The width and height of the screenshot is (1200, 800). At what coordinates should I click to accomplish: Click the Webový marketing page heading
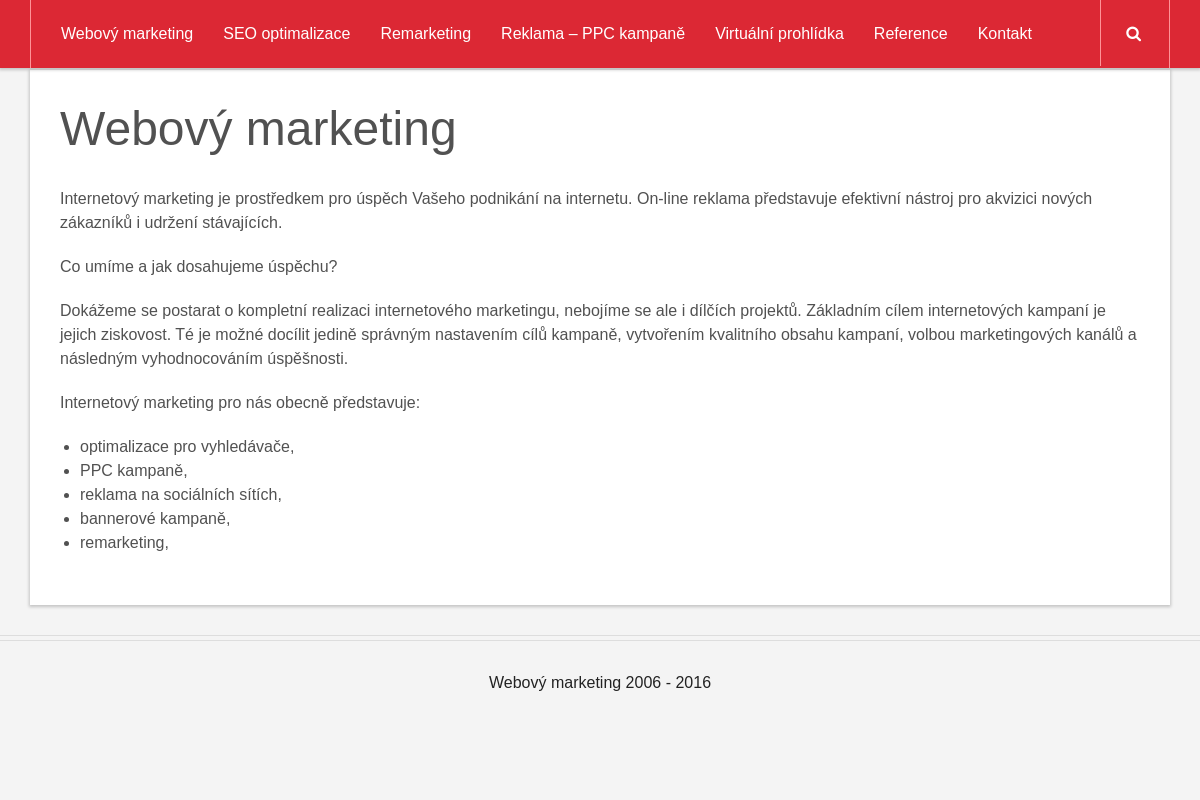[258, 128]
